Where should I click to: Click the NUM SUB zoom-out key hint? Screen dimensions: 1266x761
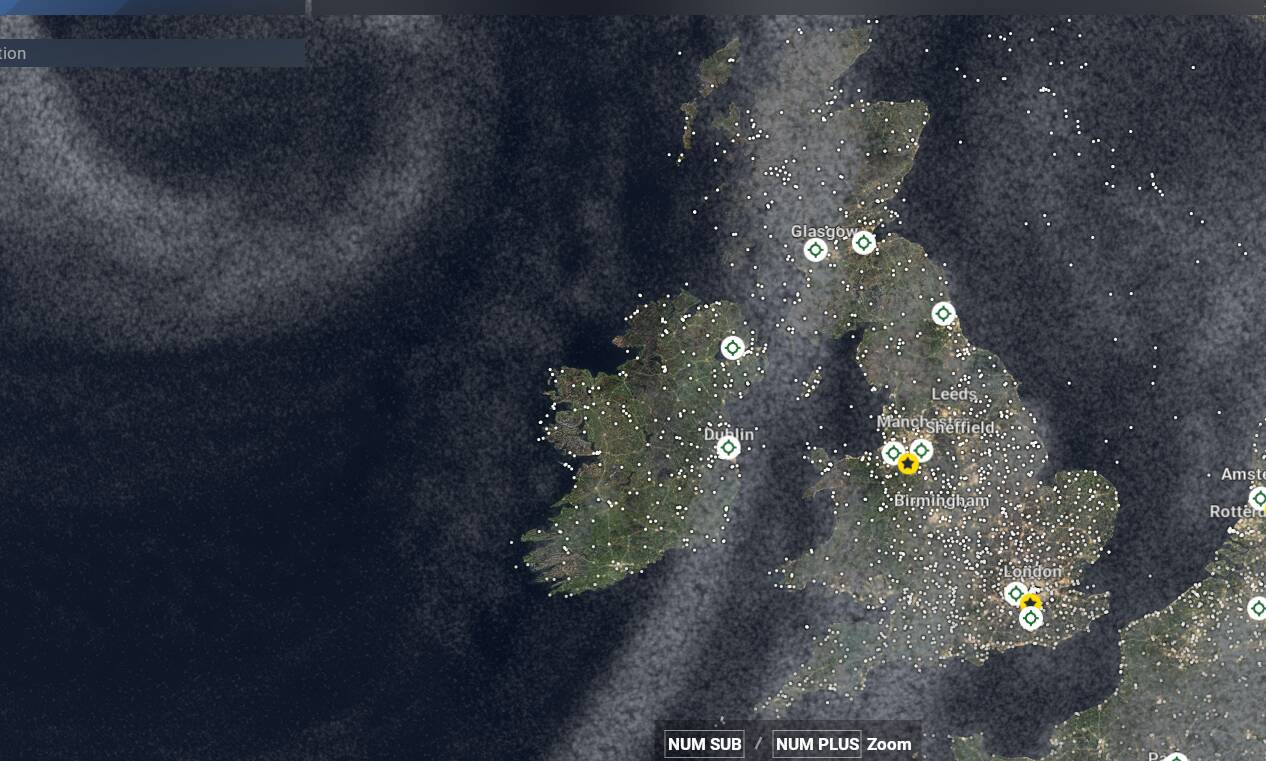click(705, 744)
